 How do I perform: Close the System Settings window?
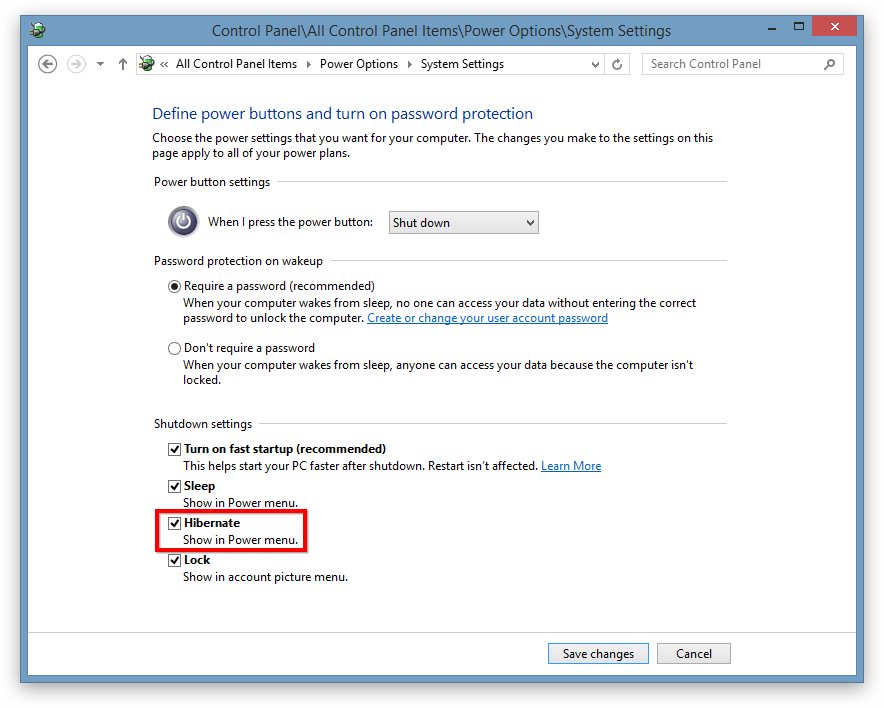[x=835, y=26]
